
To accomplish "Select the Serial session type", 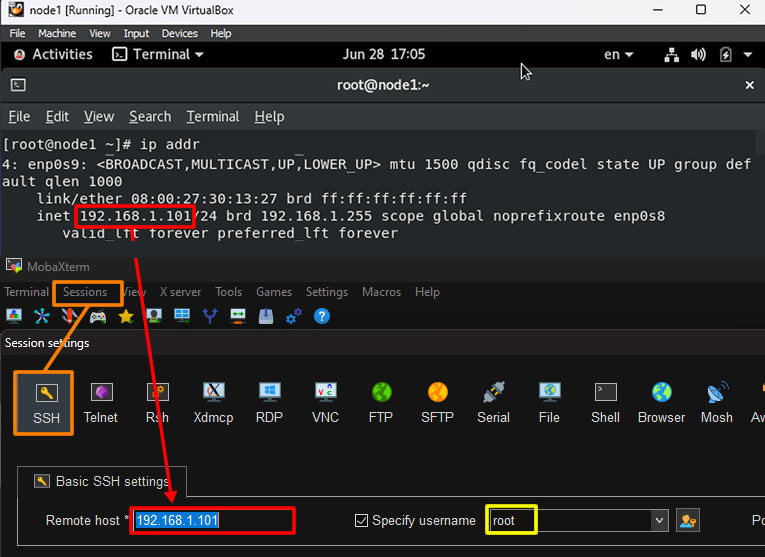I will point(493,403).
